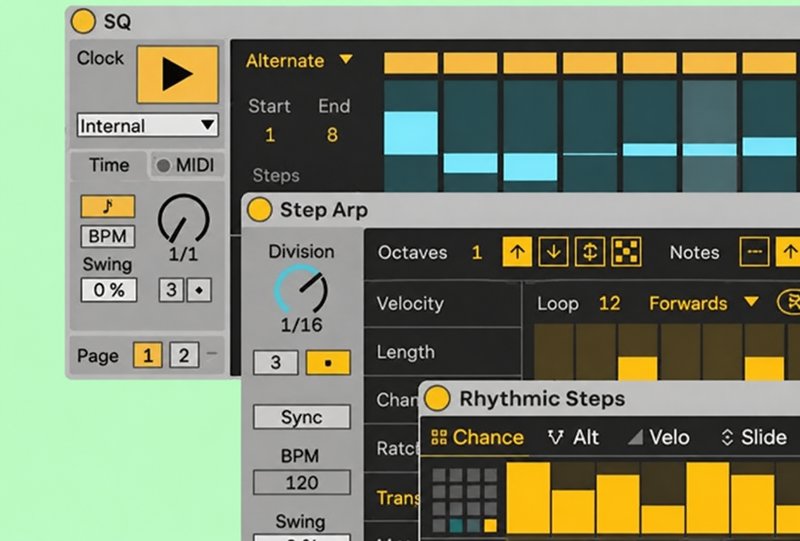The height and width of the screenshot is (541, 800).
Task: Select the octave up direction arrow
Action: point(517,252)
